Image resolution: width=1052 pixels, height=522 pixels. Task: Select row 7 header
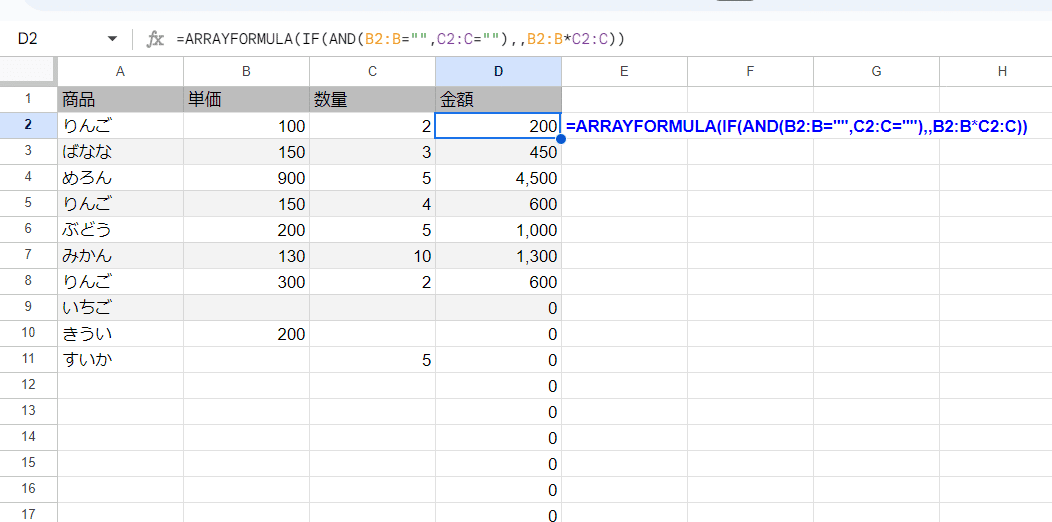pyautogui.click(x=29, y=256)
